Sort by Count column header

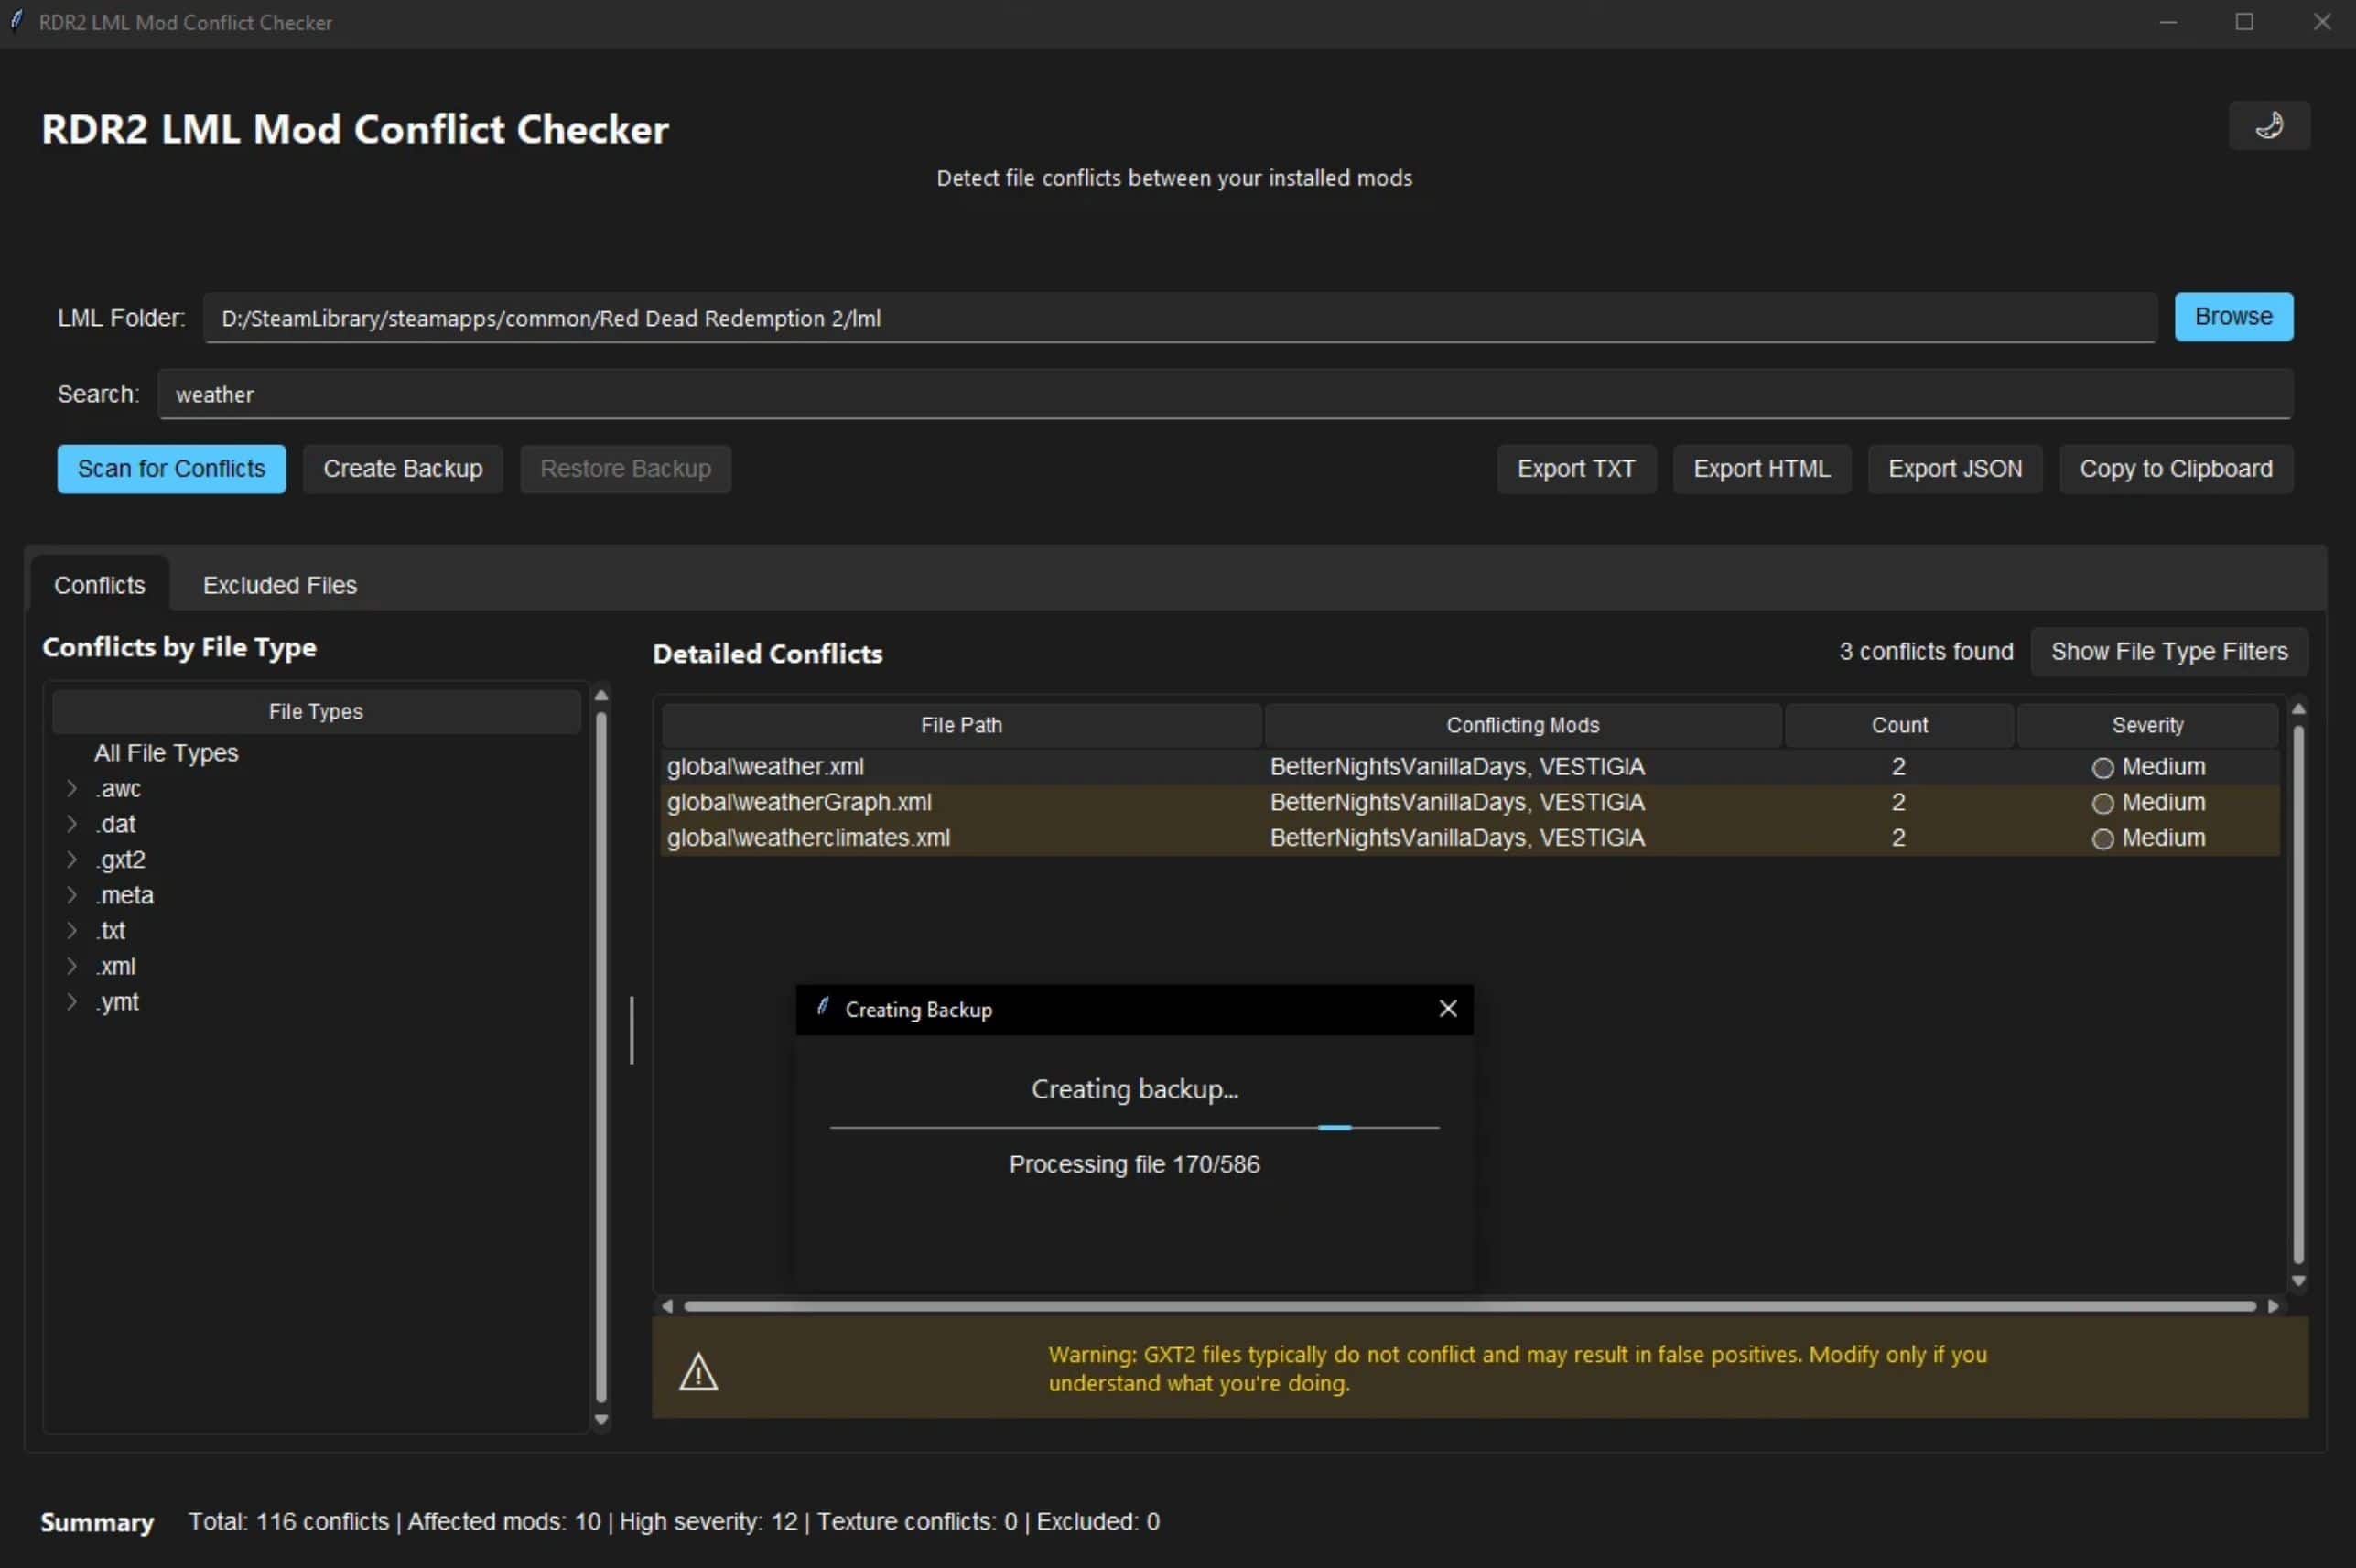click(1898, 725)
